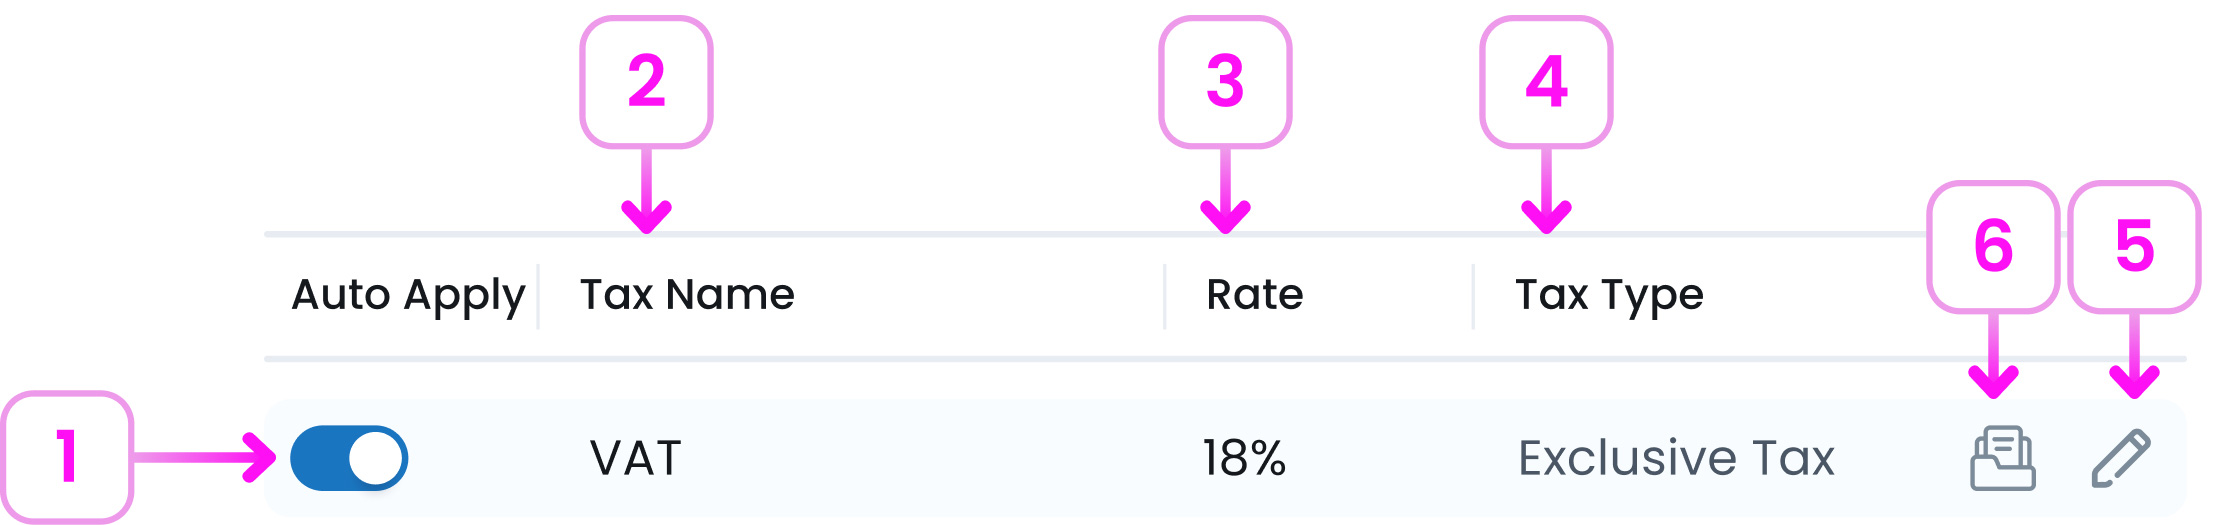Click the VAT tax name cell
2214x525 pixels.
636,459
